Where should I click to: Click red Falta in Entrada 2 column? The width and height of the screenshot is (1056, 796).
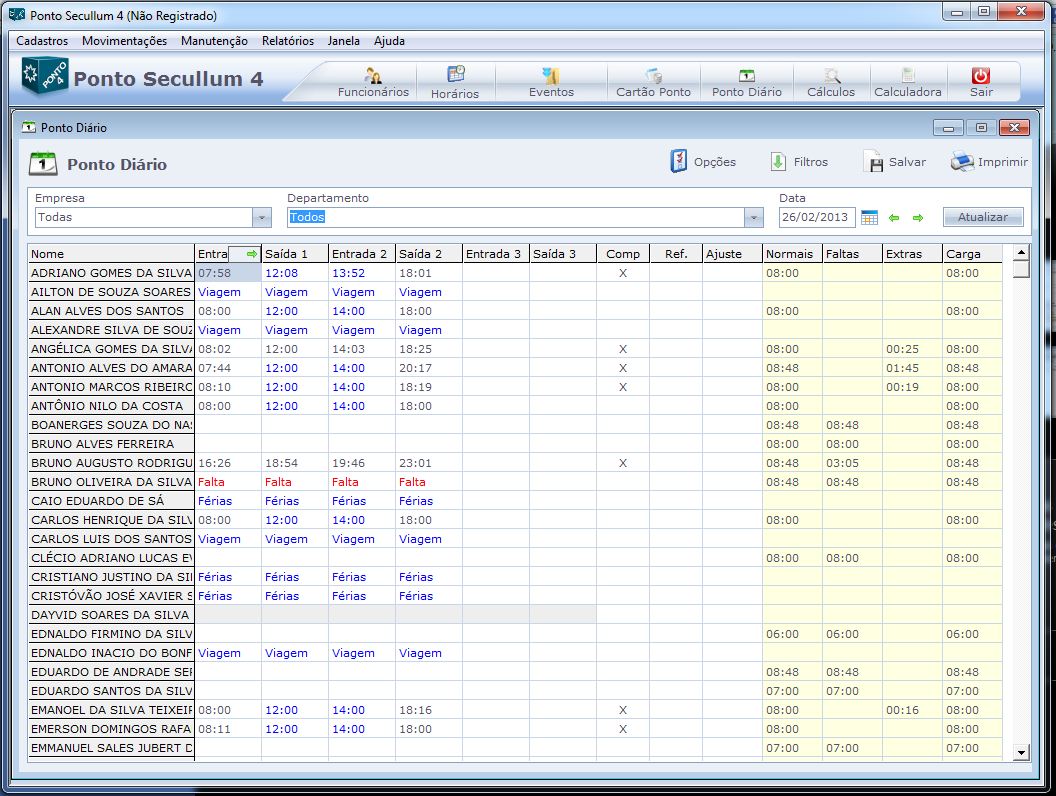click(x=362, y=482)
